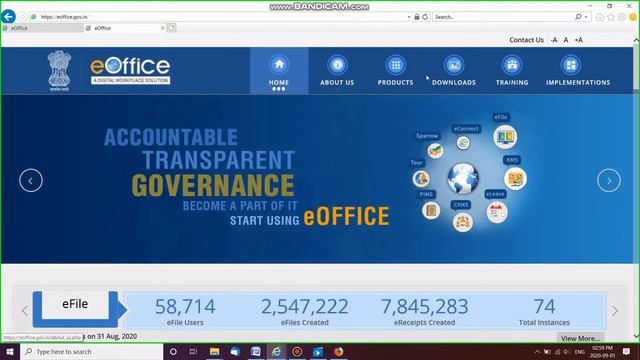Image resolution: width=640 pixels, height=360 pixels.
Task: Show previous statistics in carousel
Action: (x=25, y=311)
